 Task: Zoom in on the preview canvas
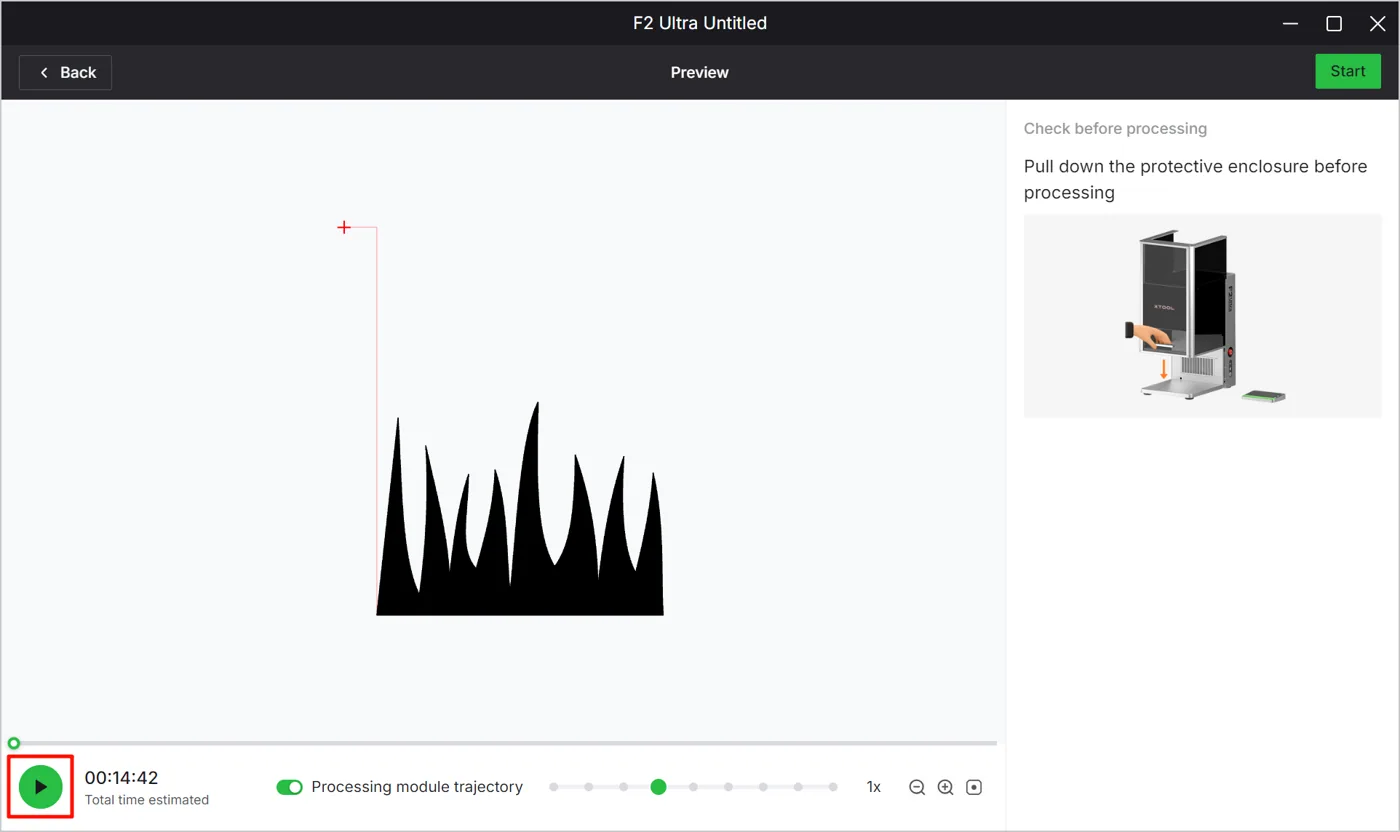point(945,787)
